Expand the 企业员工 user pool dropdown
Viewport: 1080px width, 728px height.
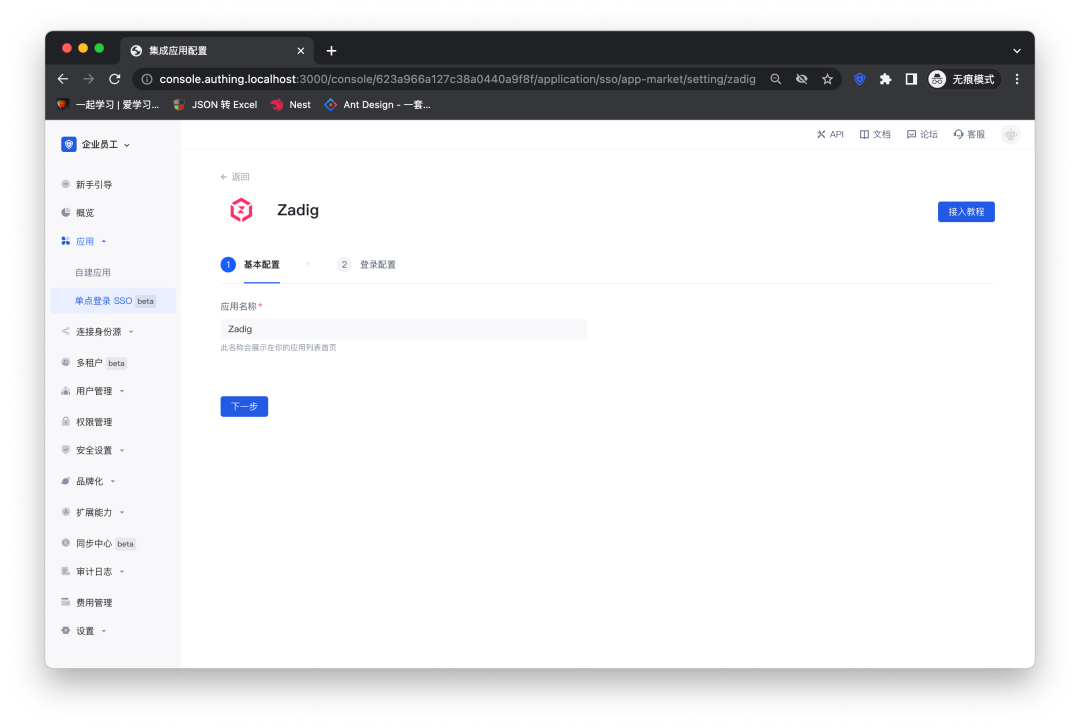pos(97,144)
